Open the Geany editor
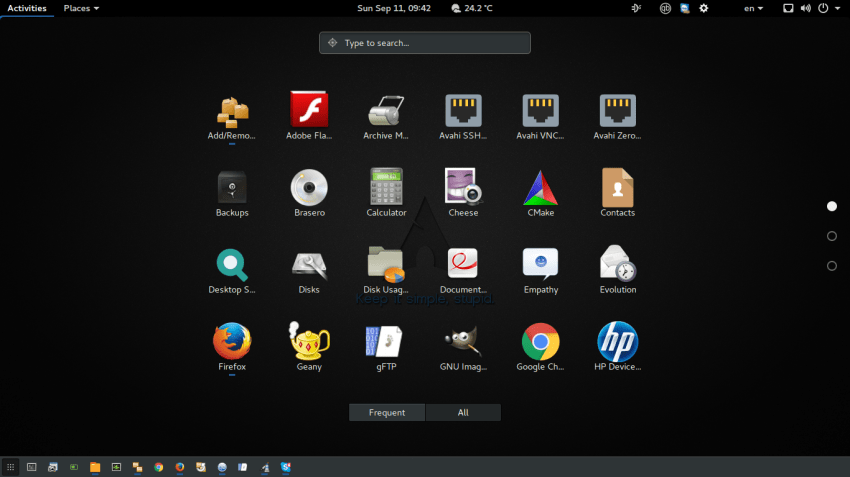This screenshot has width=850, height=477. (x=309, y=342)
